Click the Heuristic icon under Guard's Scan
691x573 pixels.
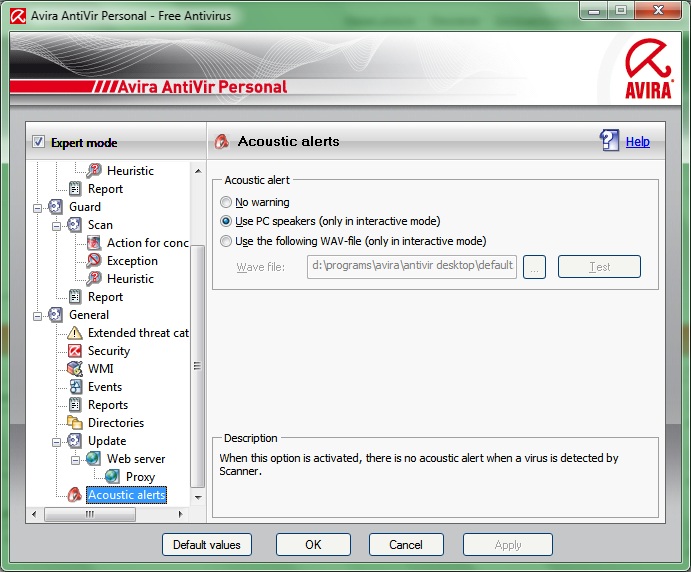click(94, 279)
